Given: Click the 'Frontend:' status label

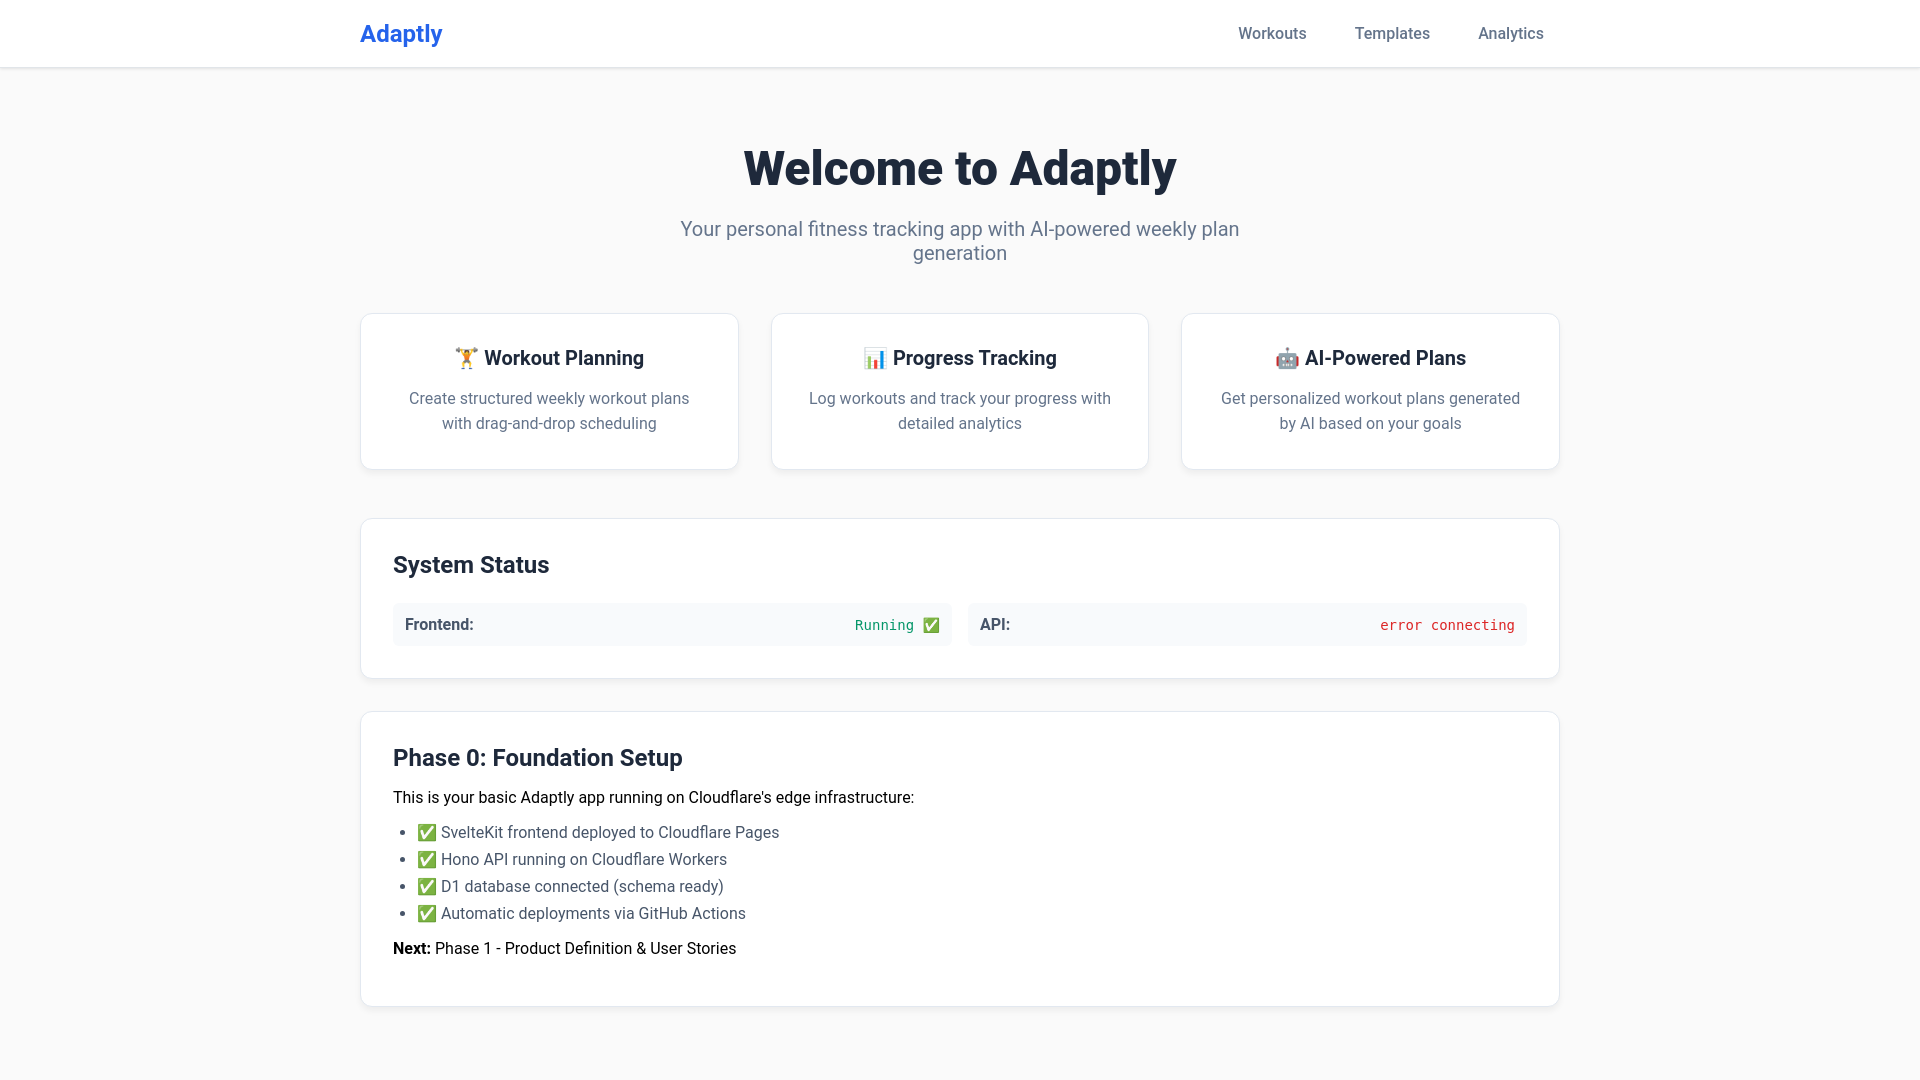Looking at the screenshot, I should [x=439, y=624].
